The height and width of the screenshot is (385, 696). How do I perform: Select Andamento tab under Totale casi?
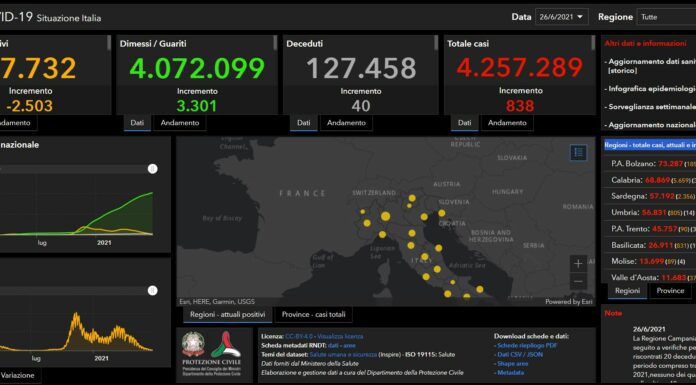pos(507,123)
